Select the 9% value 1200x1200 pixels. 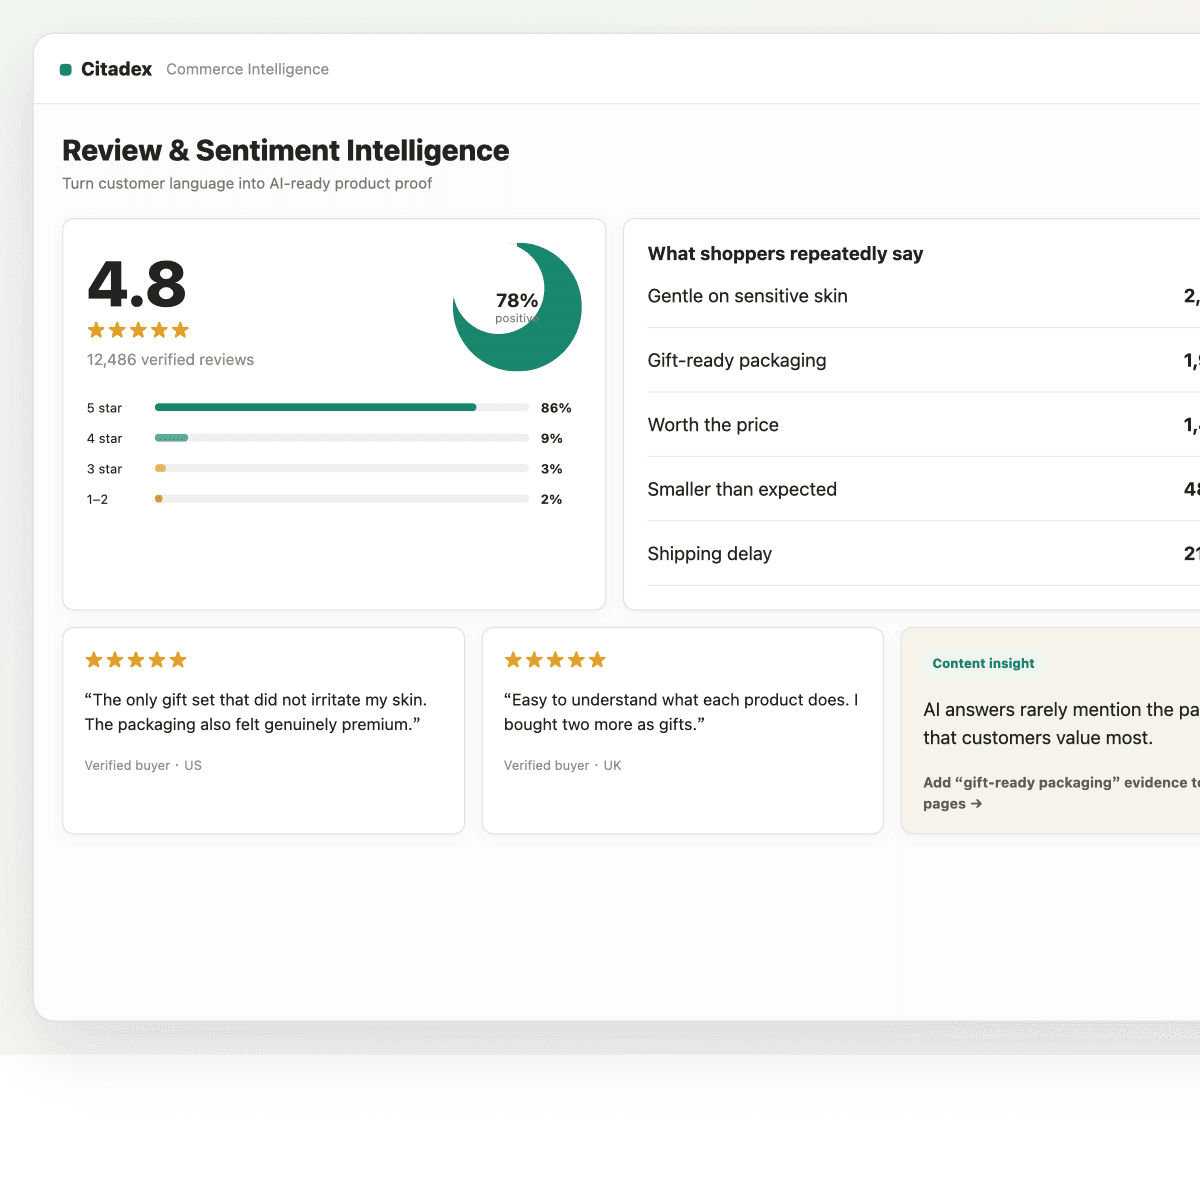[x=552, y=438]
